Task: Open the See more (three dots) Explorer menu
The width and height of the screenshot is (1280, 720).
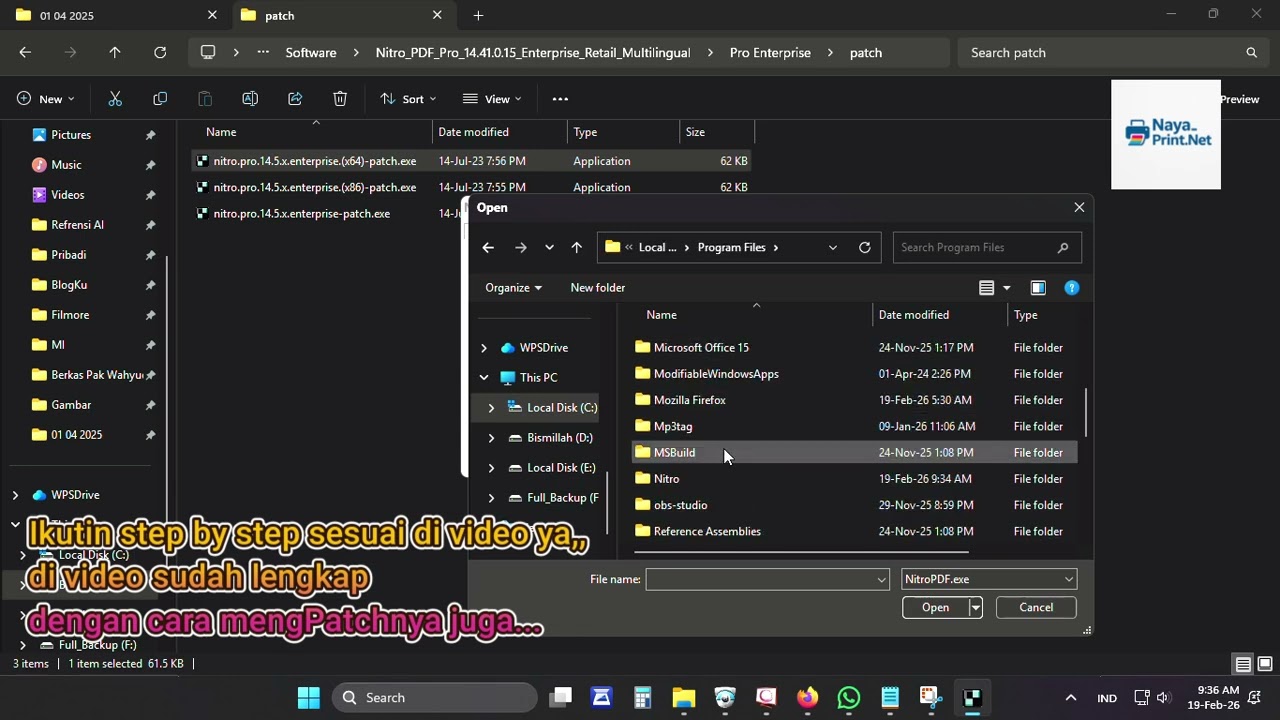Action: 560,99
